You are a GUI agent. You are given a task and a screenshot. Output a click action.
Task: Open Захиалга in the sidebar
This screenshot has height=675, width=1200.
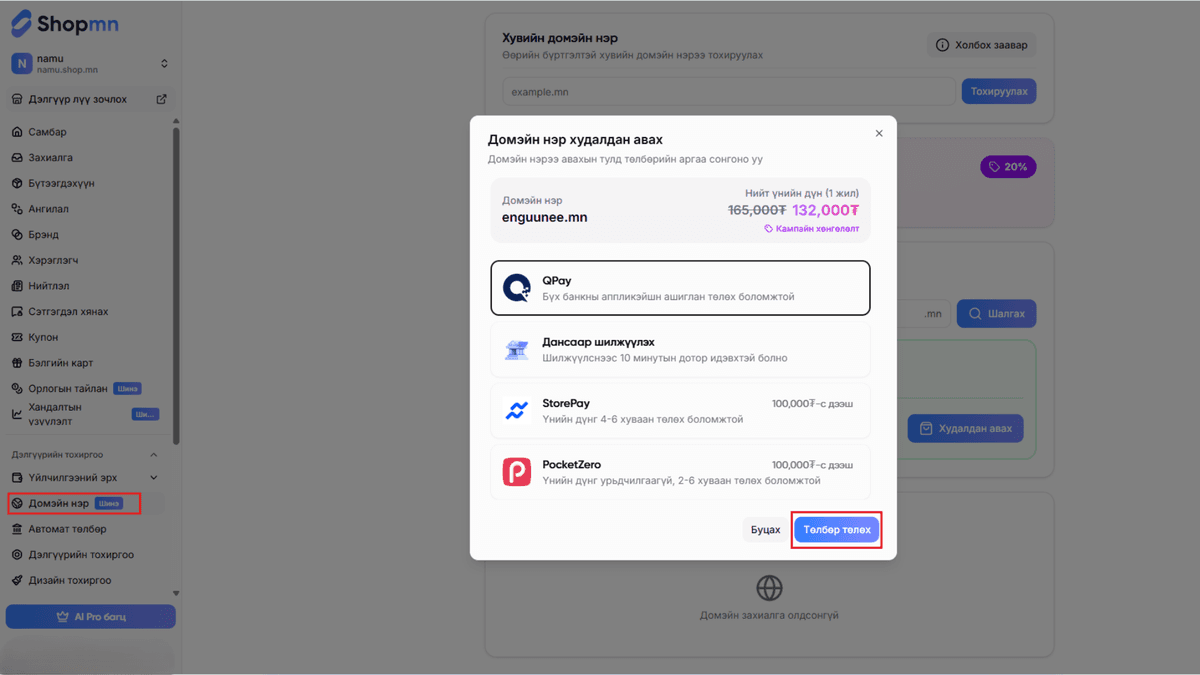[50, 158]
